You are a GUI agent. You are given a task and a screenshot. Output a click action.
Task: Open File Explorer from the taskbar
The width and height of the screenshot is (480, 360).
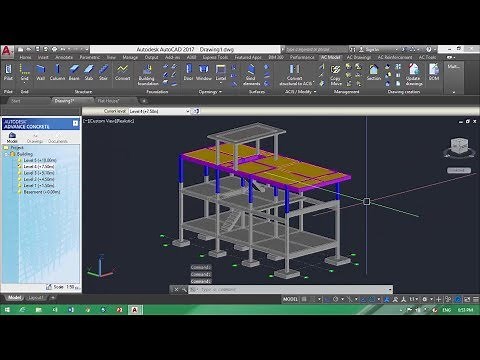pos(39,310)
